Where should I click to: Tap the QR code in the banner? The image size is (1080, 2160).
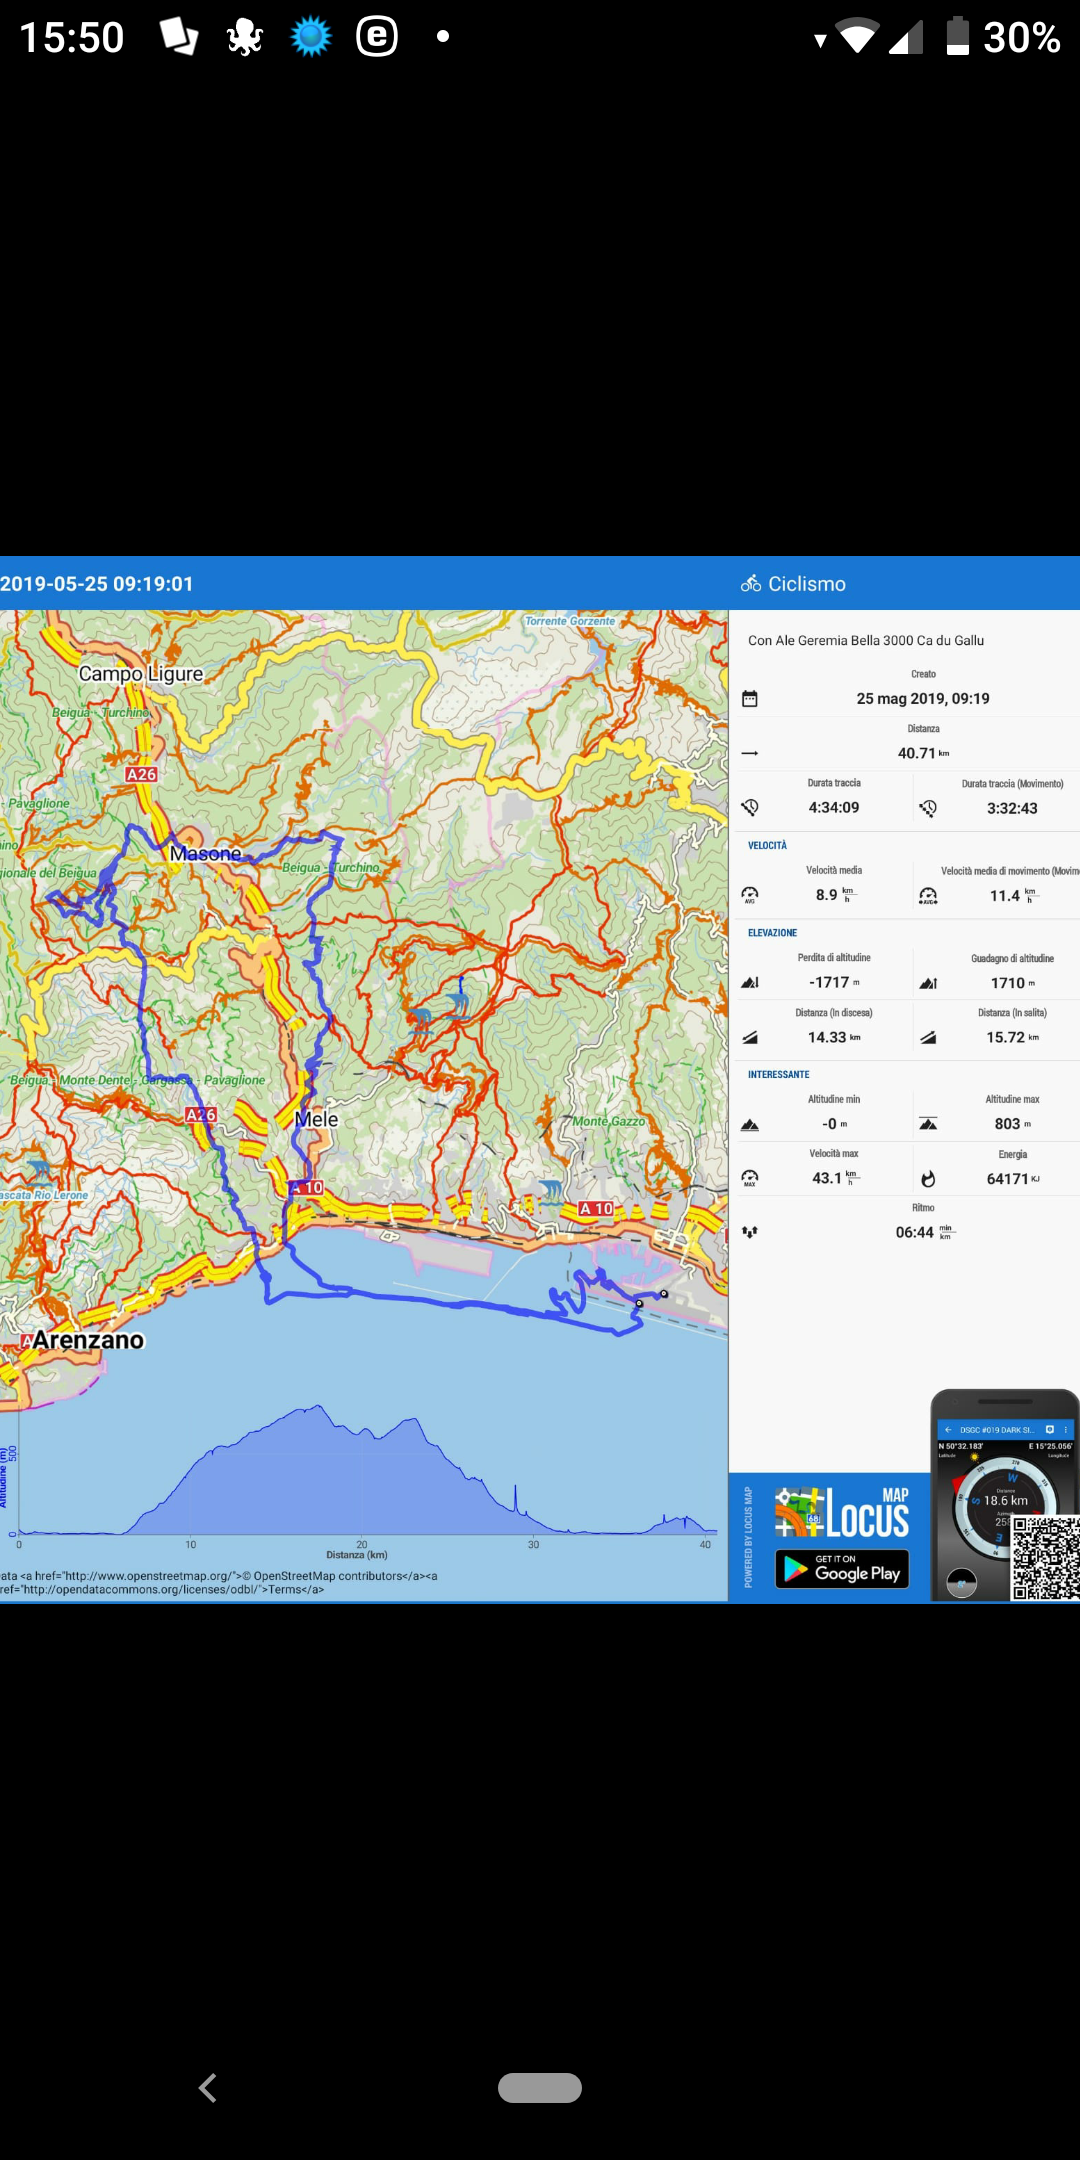[1045, 1557]
